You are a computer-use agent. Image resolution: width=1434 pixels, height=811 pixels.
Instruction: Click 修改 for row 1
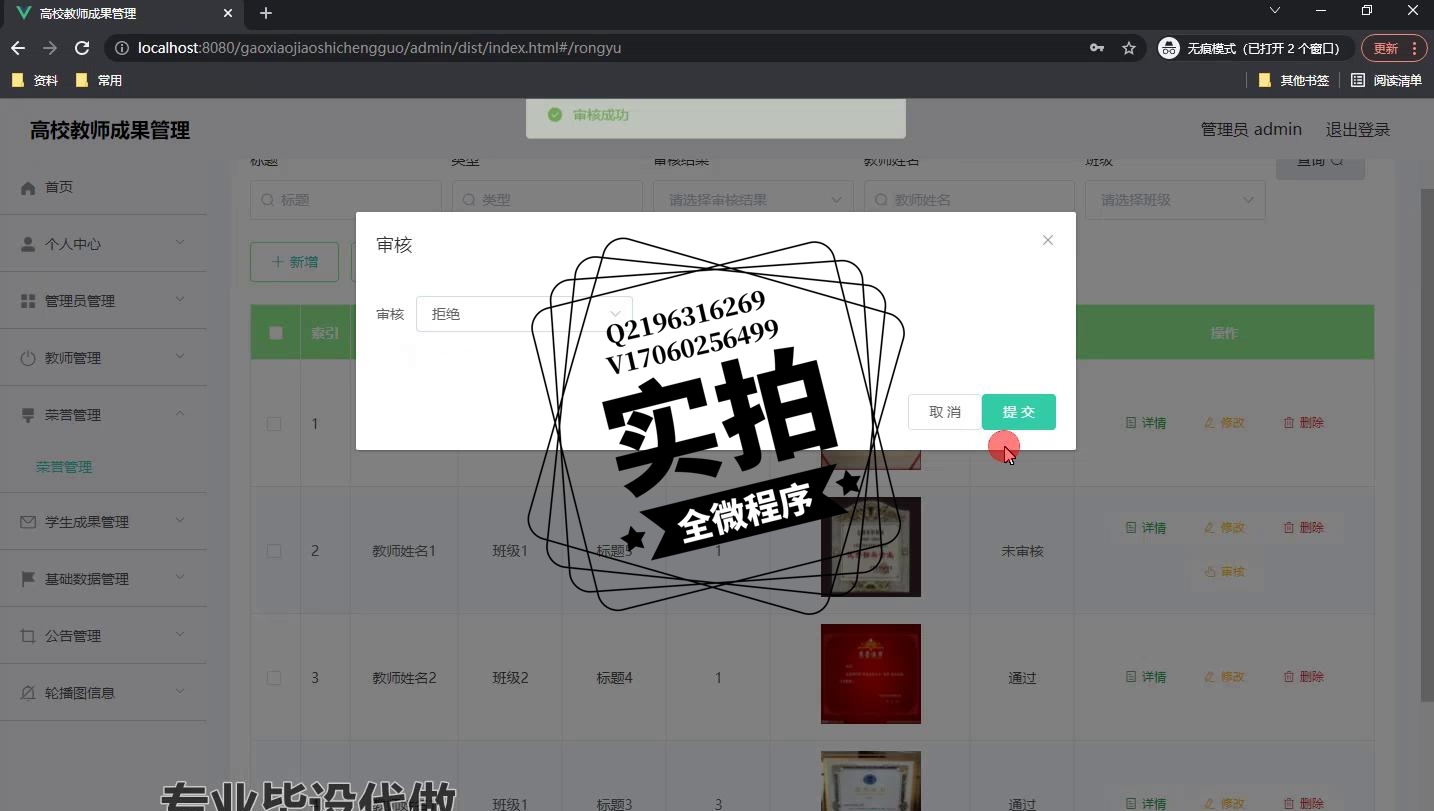coord(1225,423)
